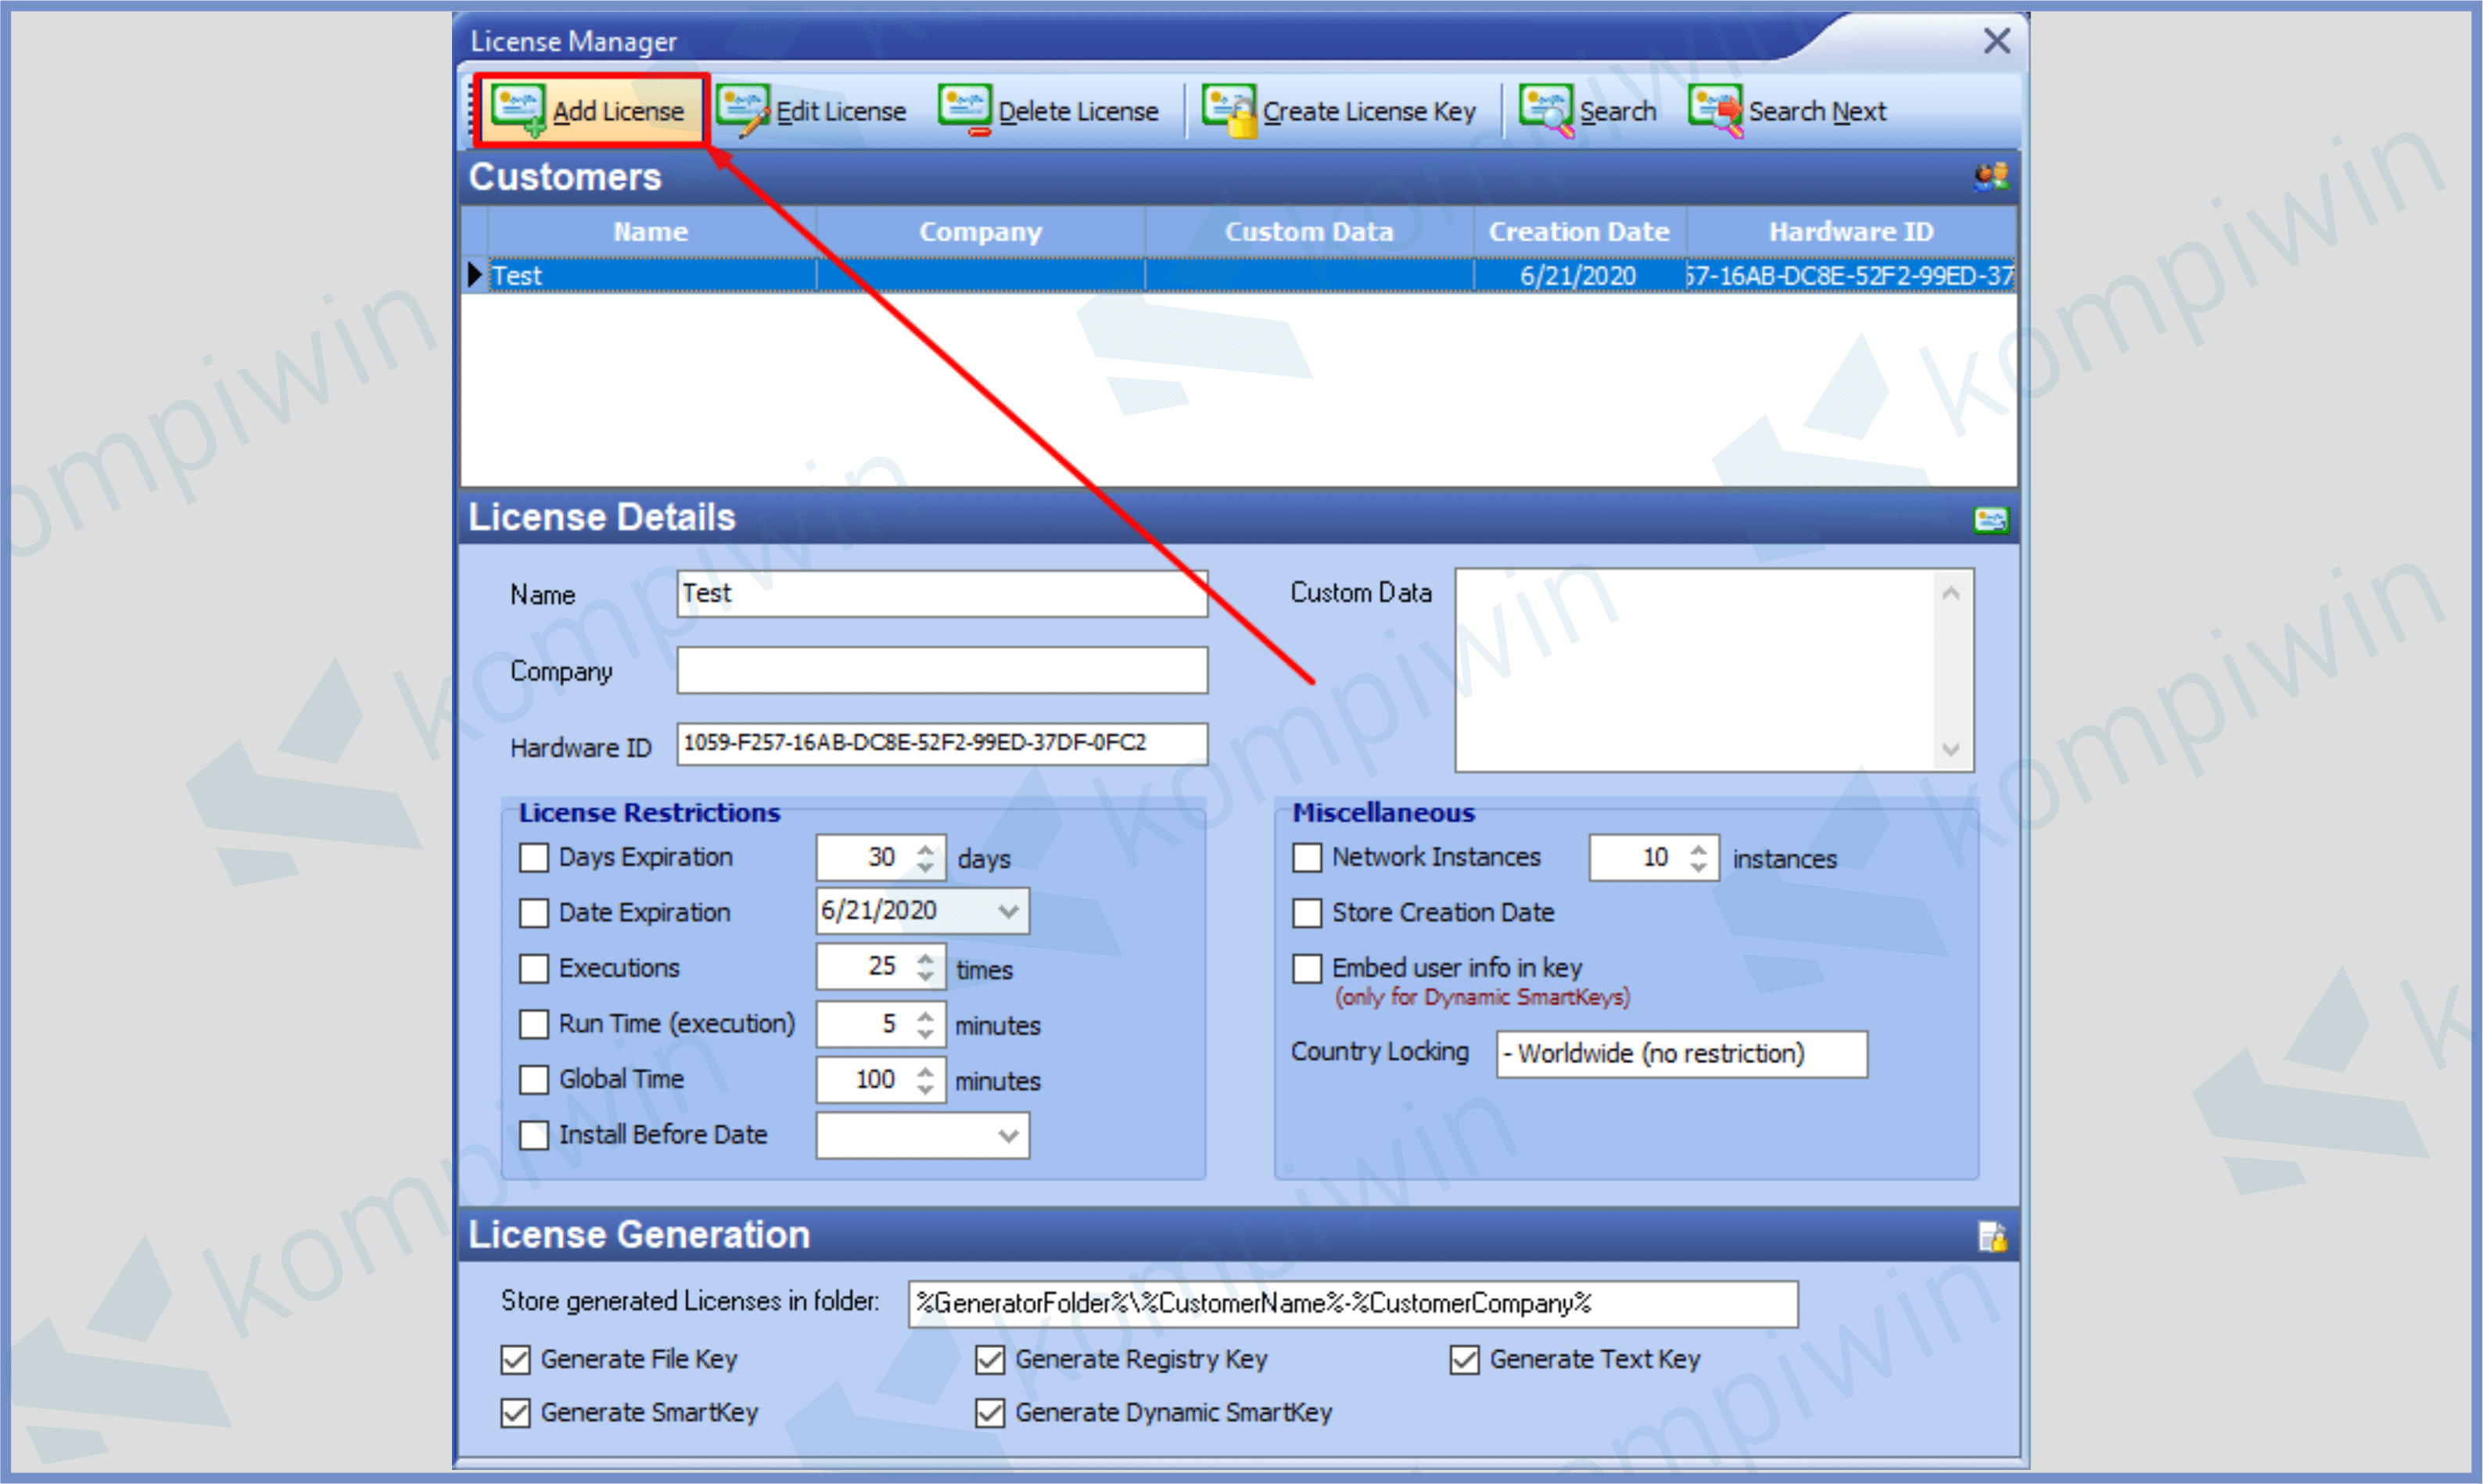The height and width of the screenshot is (1484, 2483).
Task: Enable the Days Expiration checkbox
Action: click(534, 858)
